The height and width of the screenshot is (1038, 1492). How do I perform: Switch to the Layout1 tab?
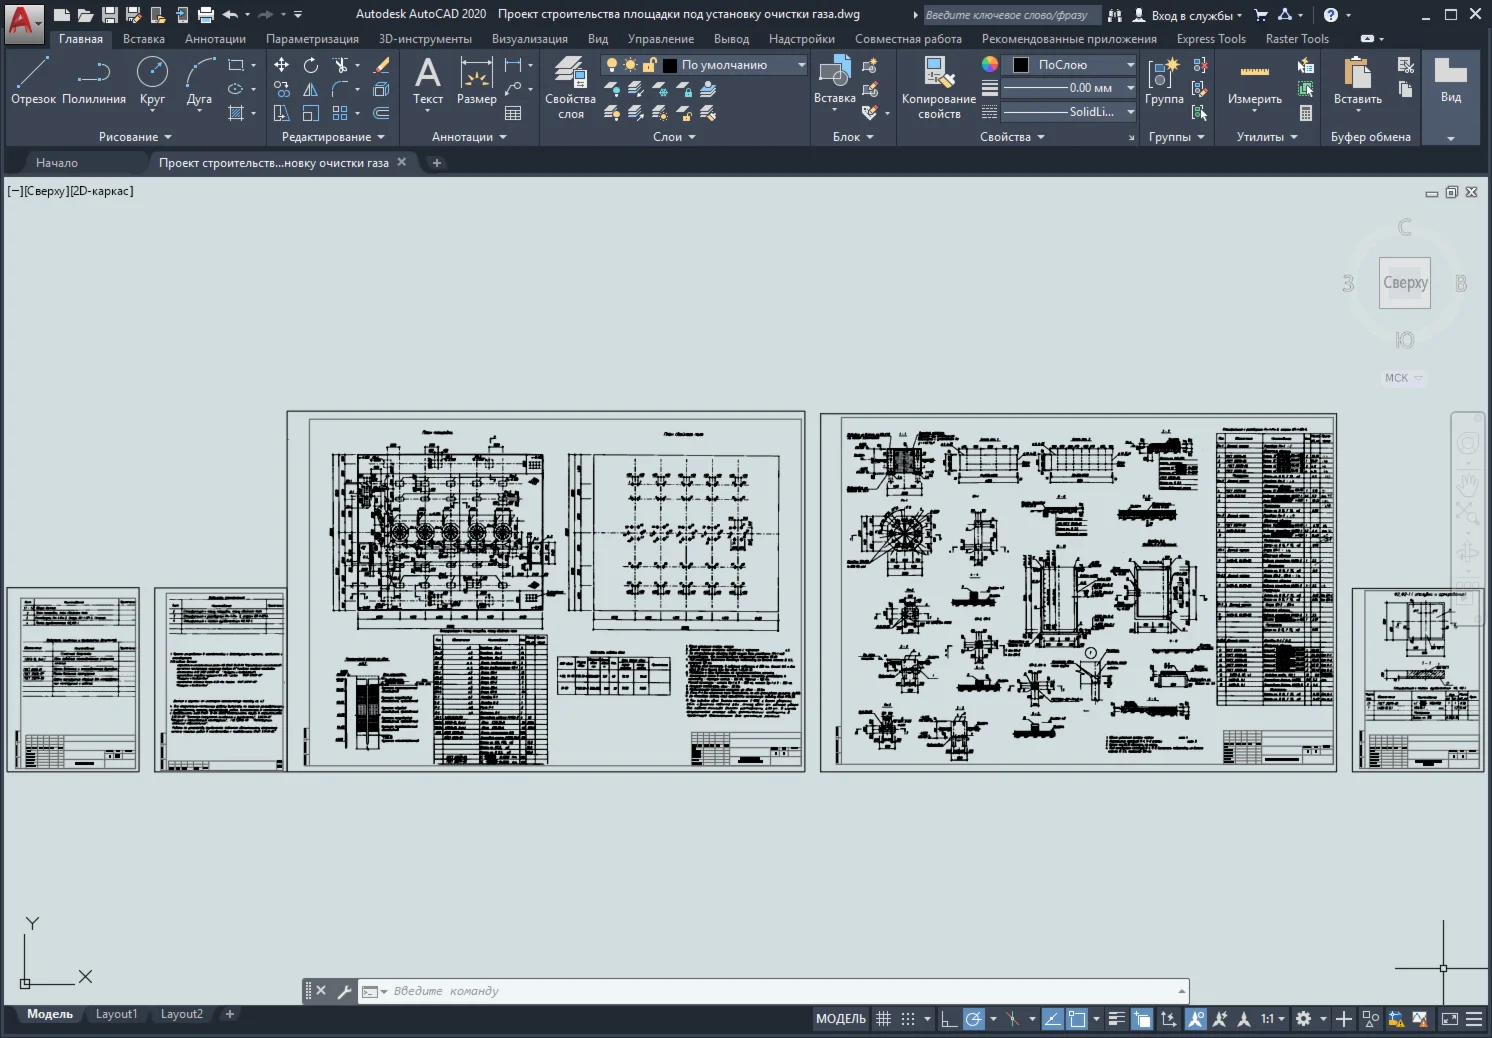[116, 1014]
